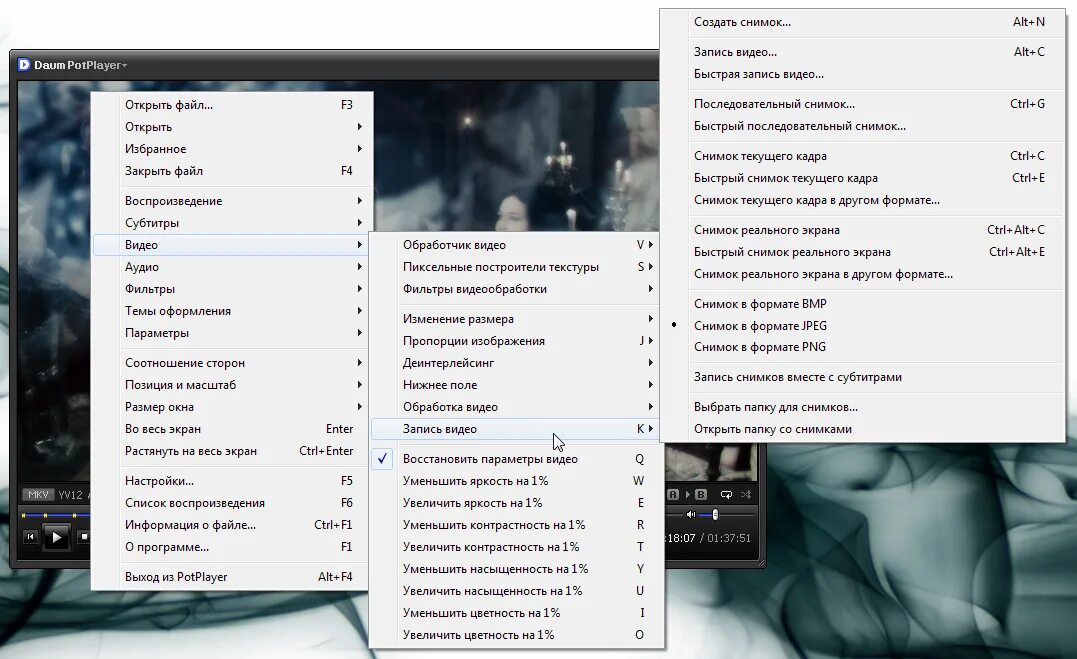Click the 01:37:51 total time display

(x=729, y=538)
